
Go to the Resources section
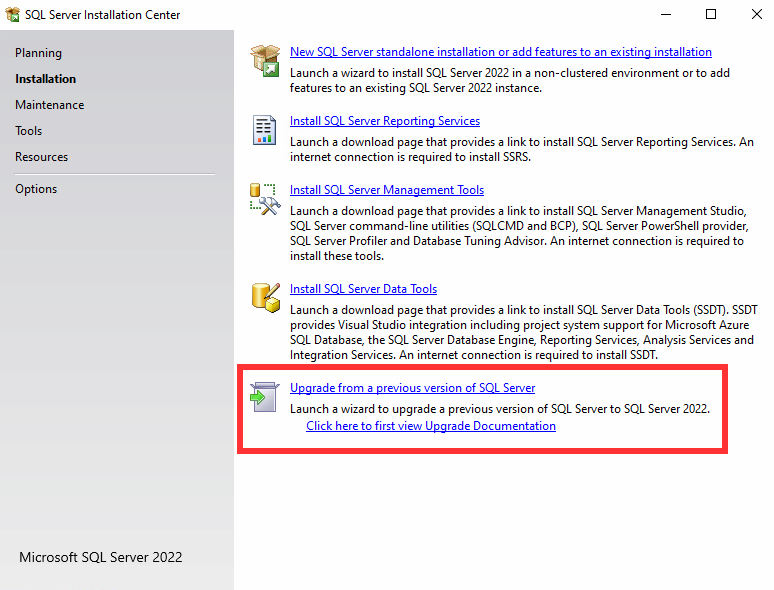[x=41, y=157]
